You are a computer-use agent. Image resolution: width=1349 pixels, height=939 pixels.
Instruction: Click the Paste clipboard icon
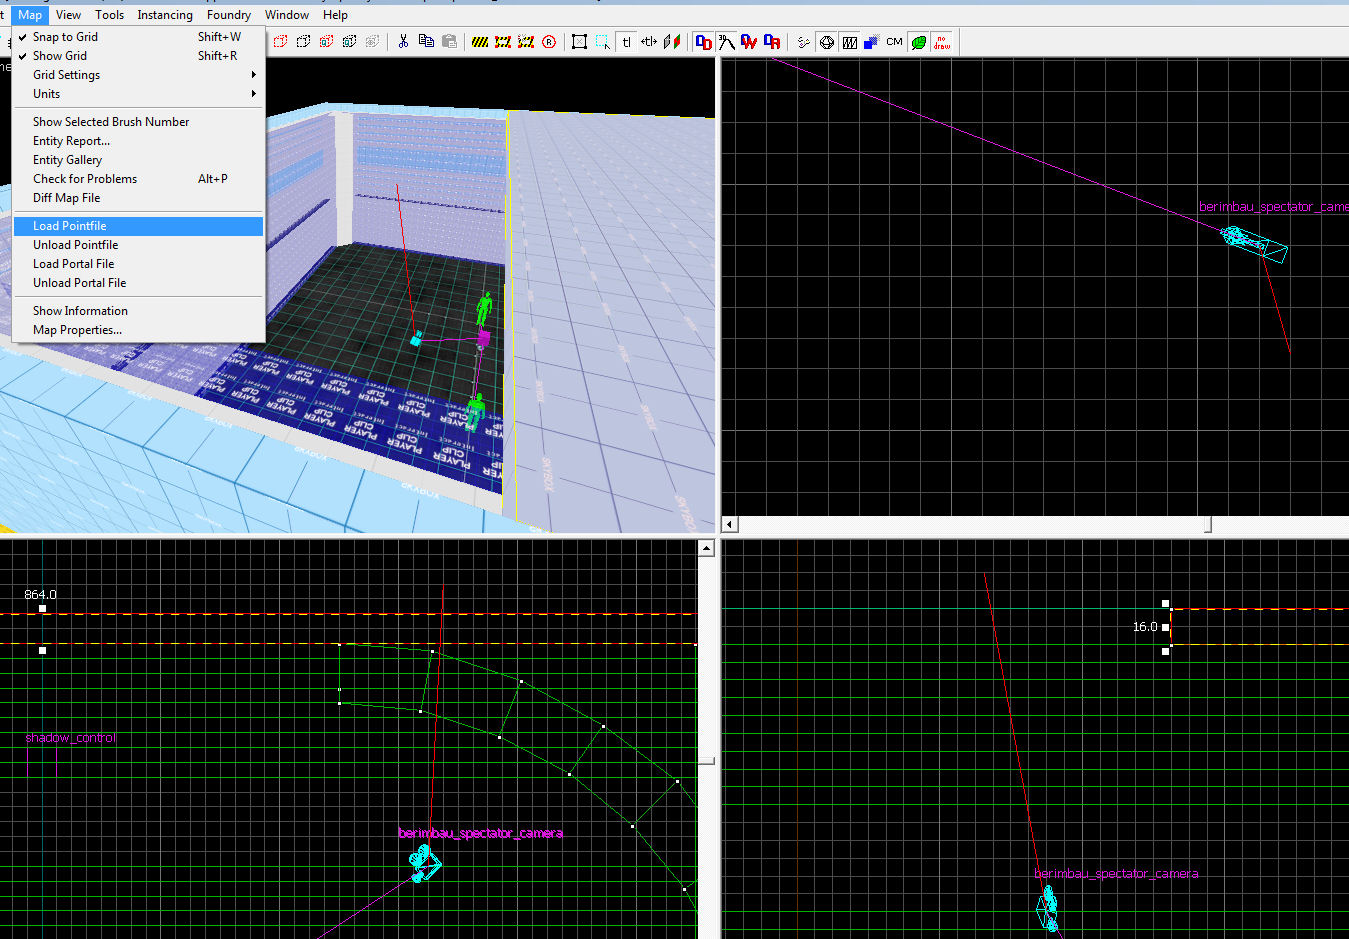tap(449, 41)
